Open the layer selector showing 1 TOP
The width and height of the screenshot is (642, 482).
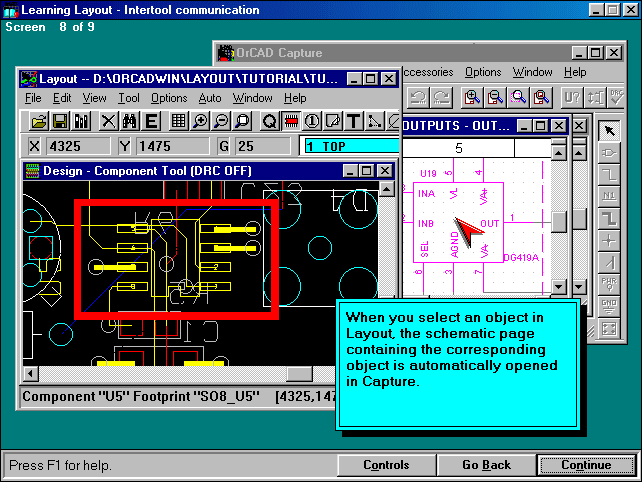[x=349, y=146]
